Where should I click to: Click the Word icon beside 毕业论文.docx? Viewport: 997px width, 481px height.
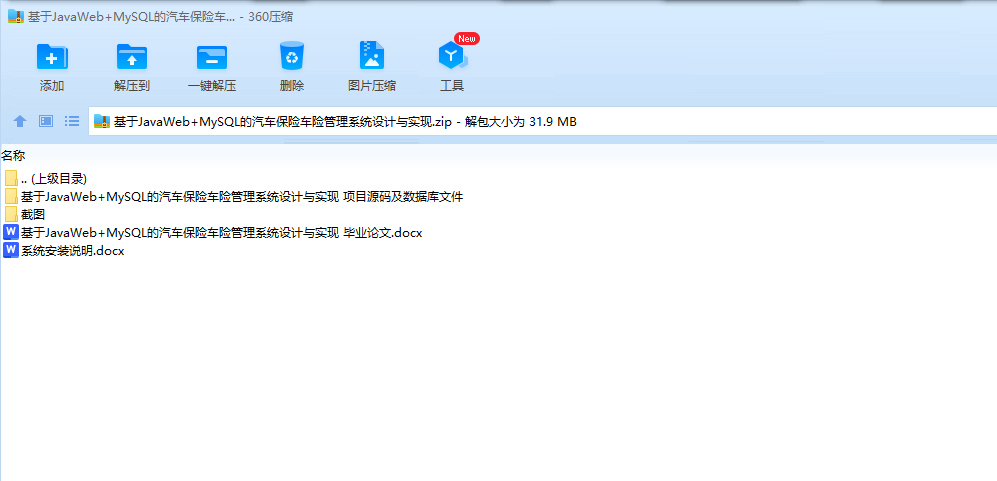click(x=11, y=233)
